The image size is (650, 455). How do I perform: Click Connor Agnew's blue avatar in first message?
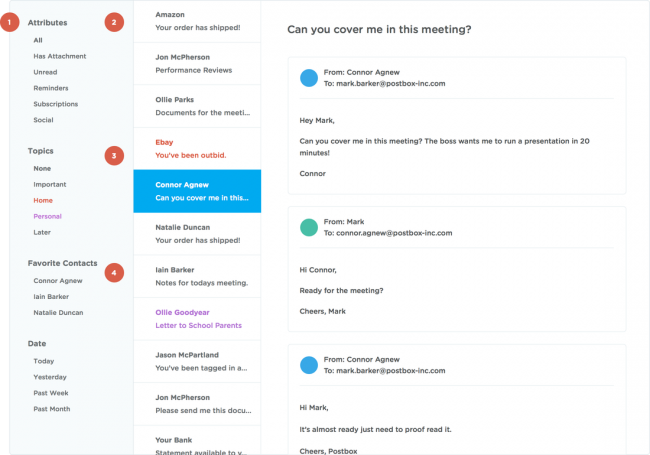pyautogui.click(x=309, y=77)
